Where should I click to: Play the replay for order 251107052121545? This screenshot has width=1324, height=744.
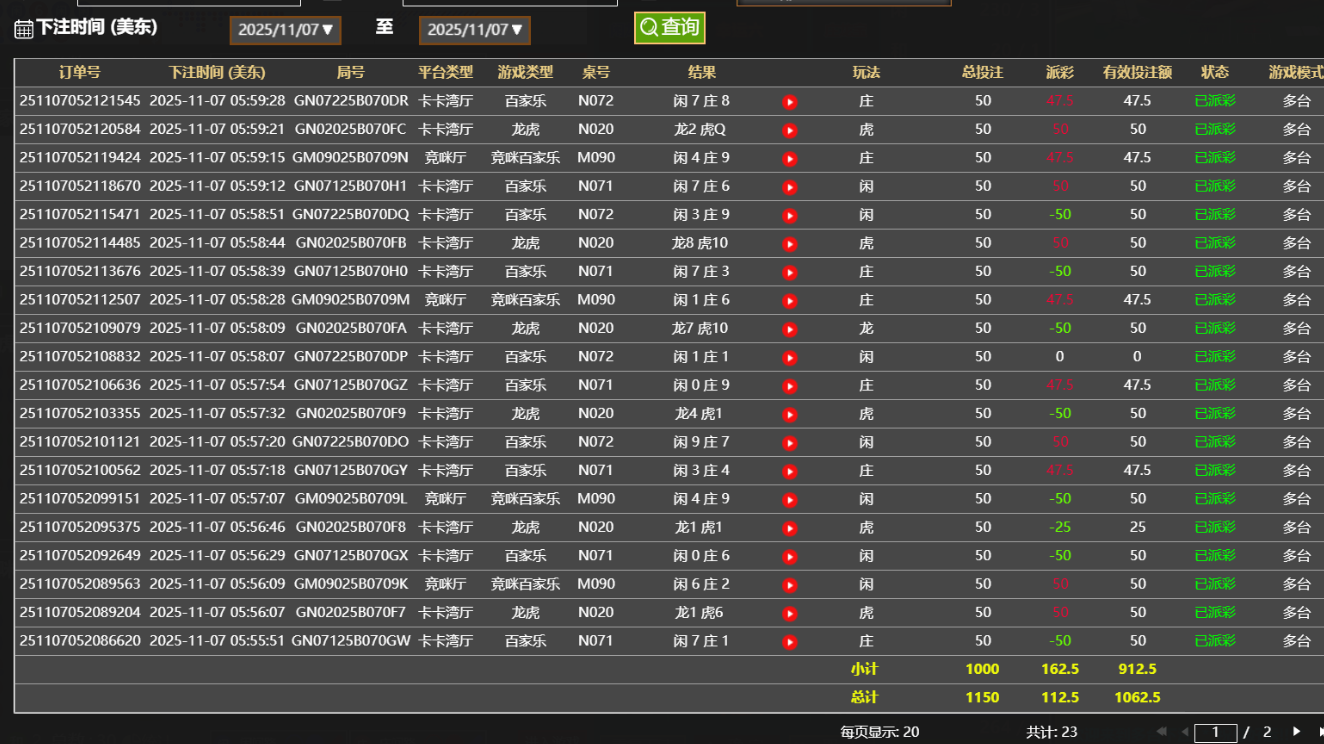coord(789,100)
